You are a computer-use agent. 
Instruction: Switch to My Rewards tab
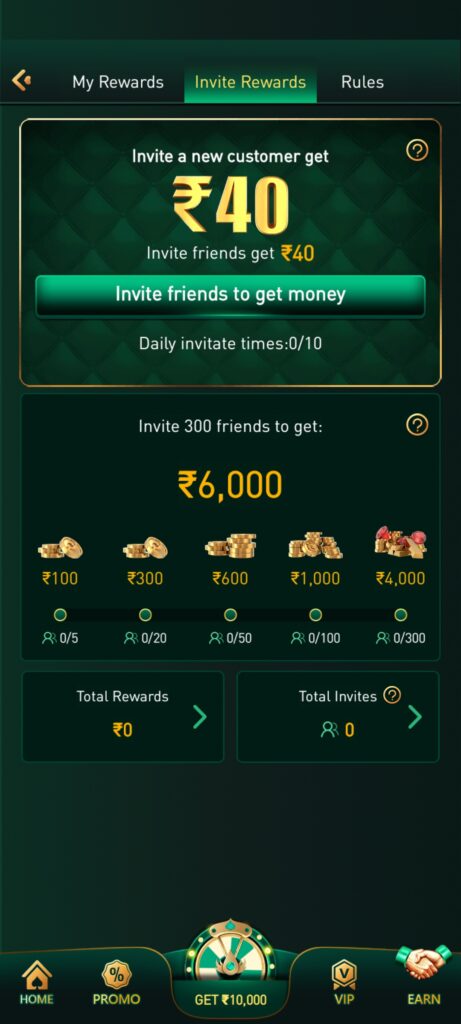pos(118,82)
